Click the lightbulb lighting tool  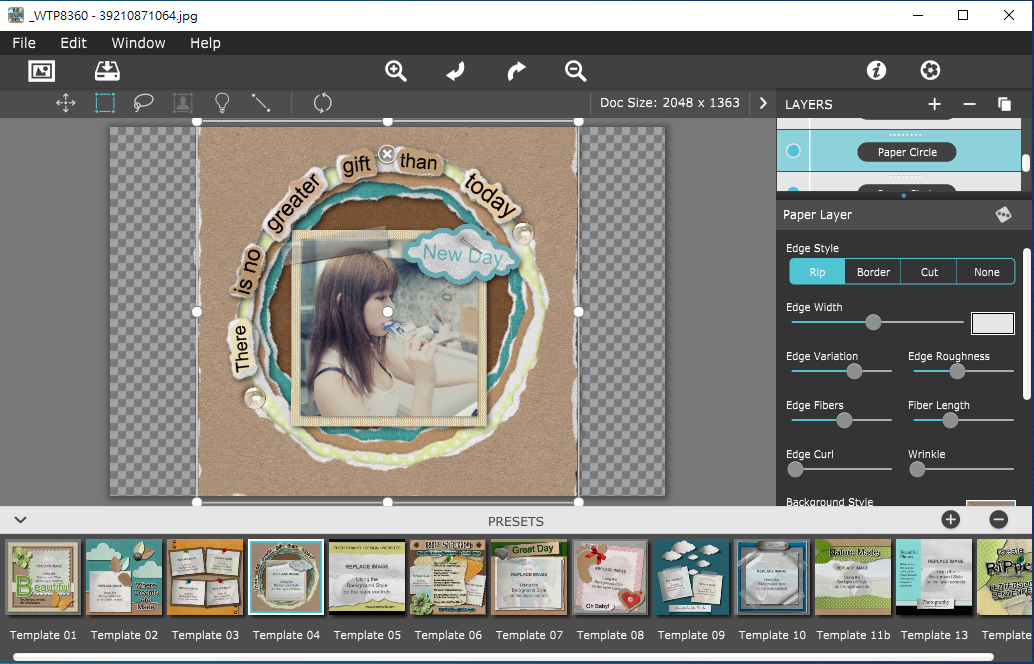pyautogui.click(x=222, y=103)
